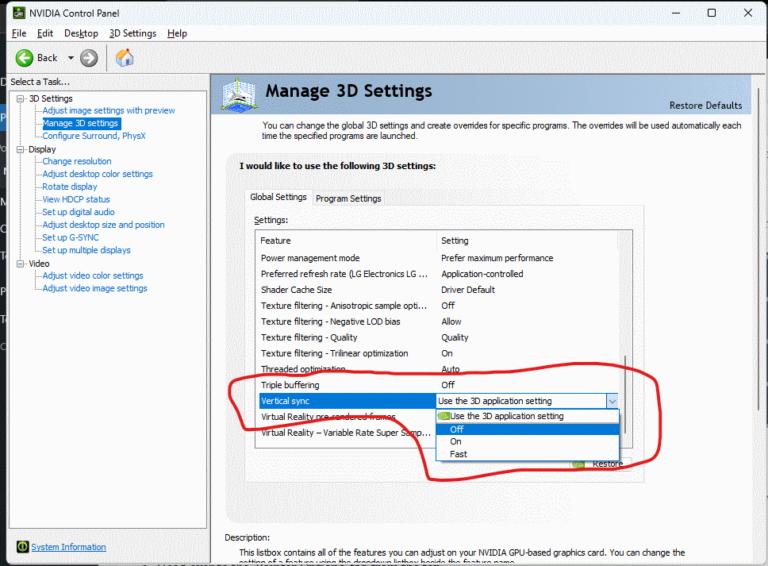Select Set up G-SYNC in task tree
768x566 pixels.
tap(72, 238)
